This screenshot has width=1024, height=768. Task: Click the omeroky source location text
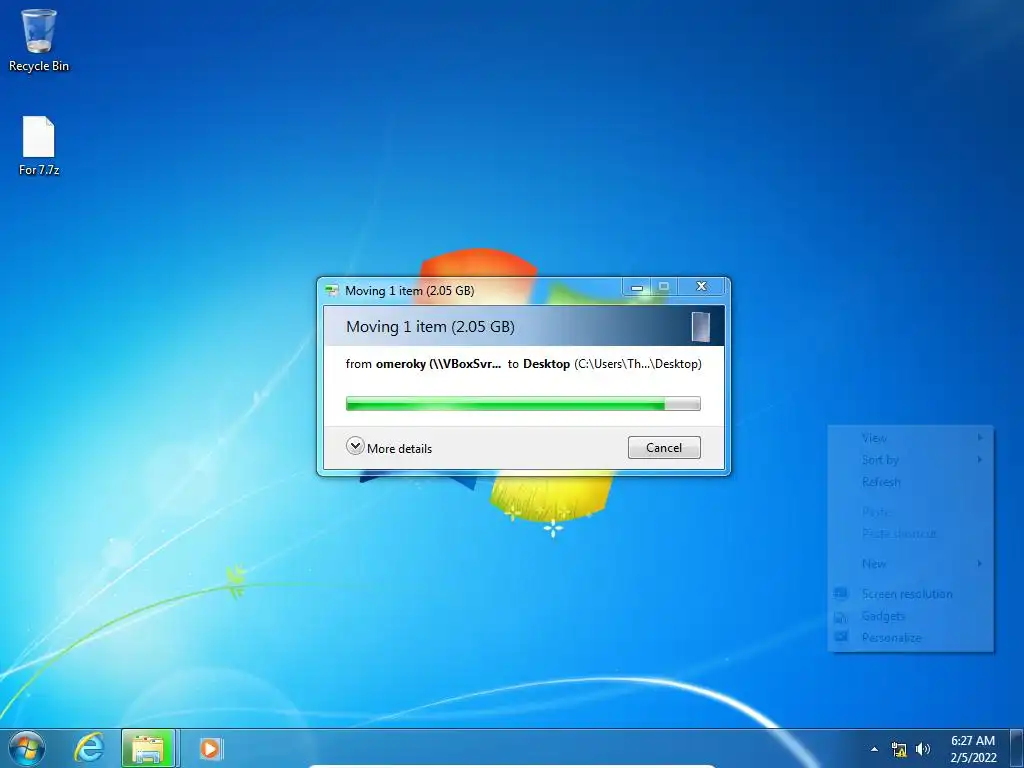(x=439, y=364)
